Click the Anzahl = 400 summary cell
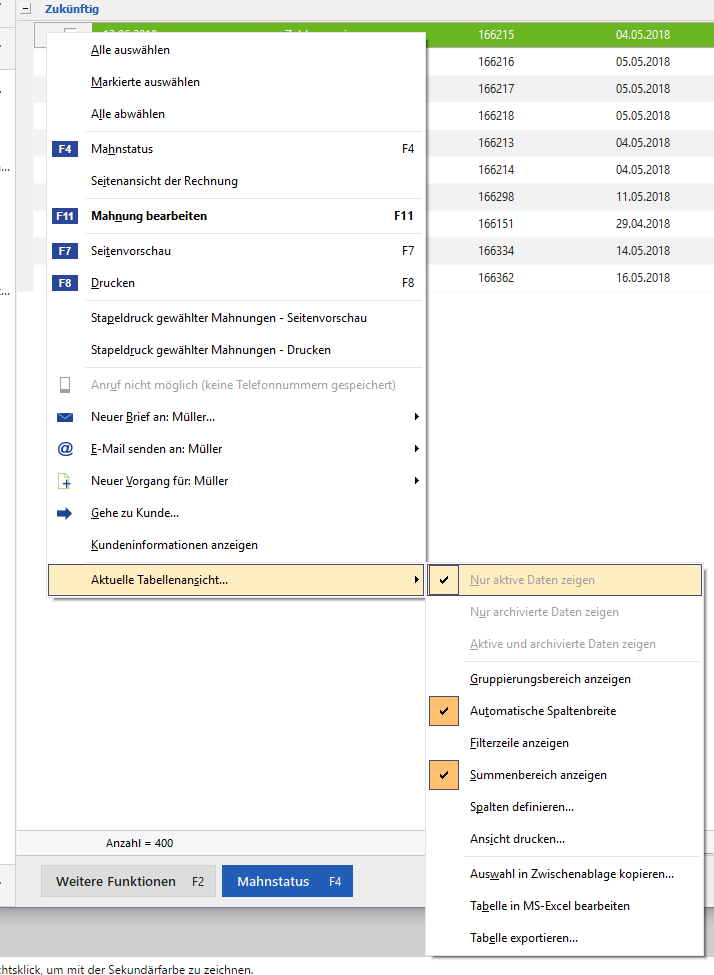 [x=139, y=843]
